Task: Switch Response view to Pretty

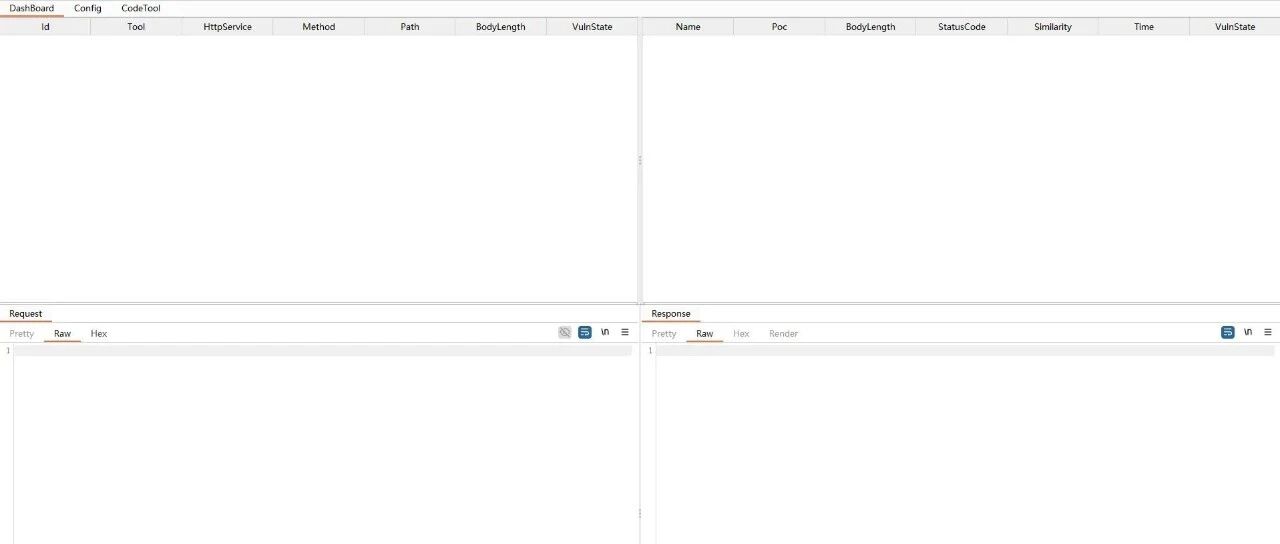Action: click(x=664, y=334)
